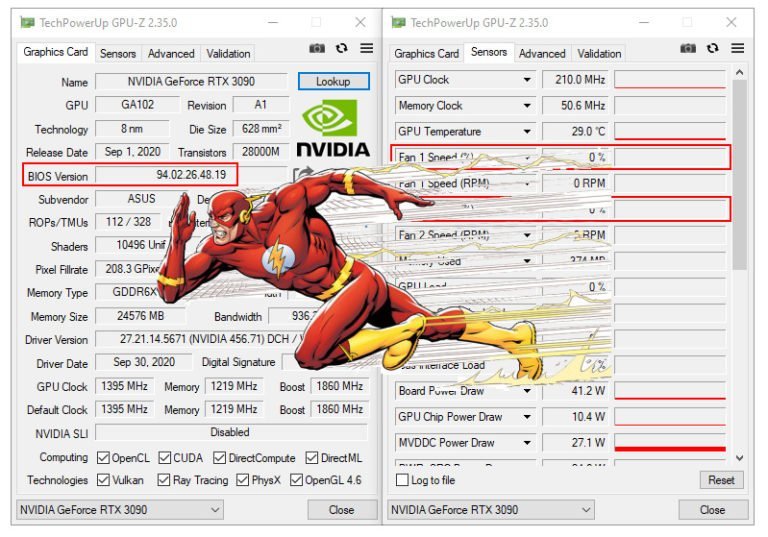Click Memory Size value 24576 MB

(141, 316)
